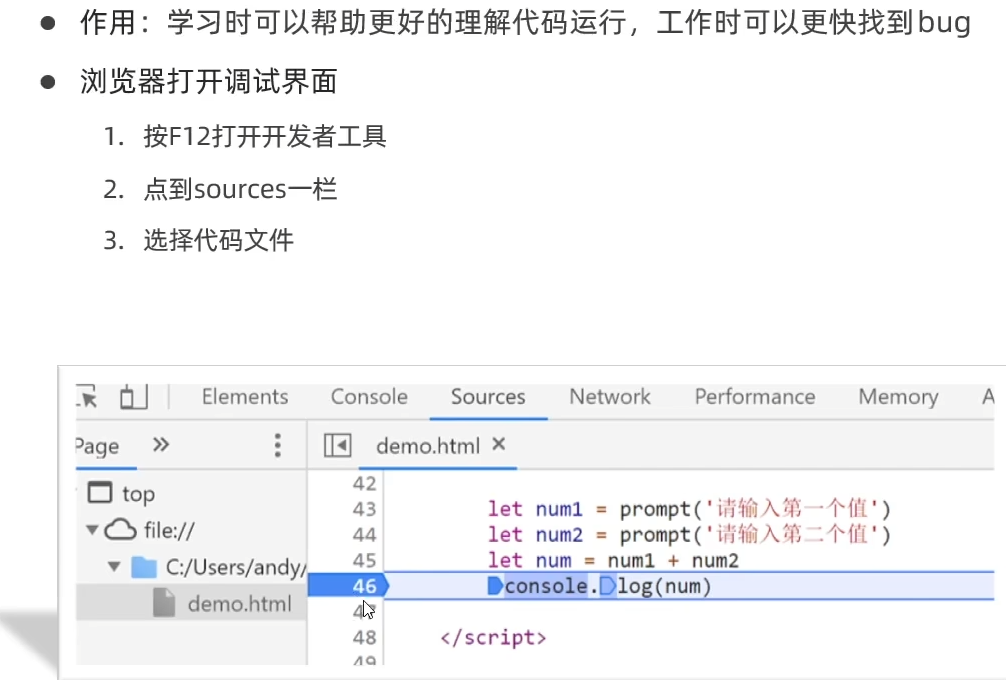Image resolution: width=1006 pixels, height=680 pixels.
Task: Select the top tree node
Action: tap(138, 494)
